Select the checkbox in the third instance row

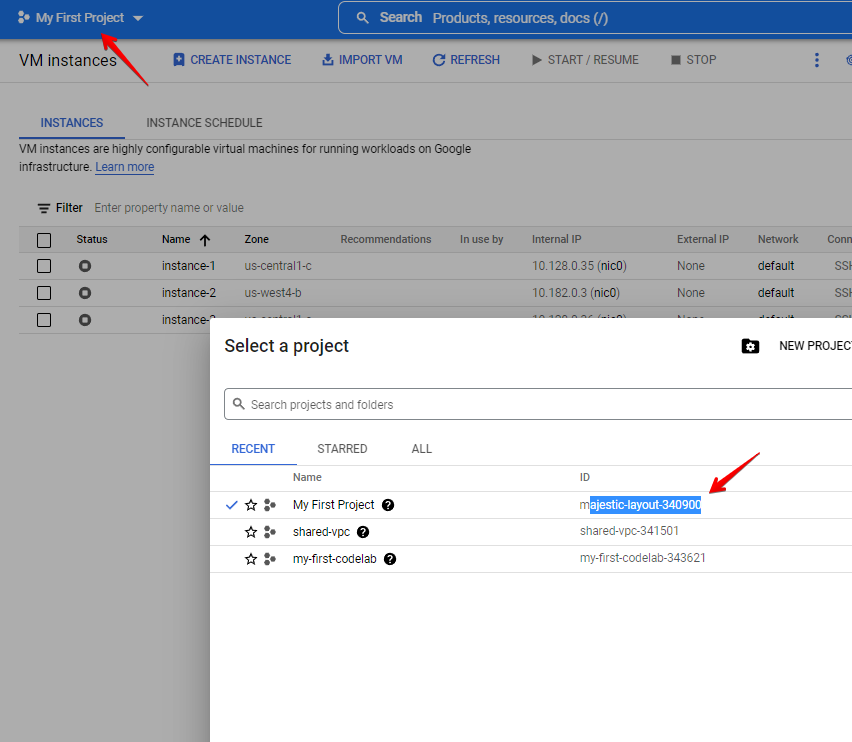(44, 320)
